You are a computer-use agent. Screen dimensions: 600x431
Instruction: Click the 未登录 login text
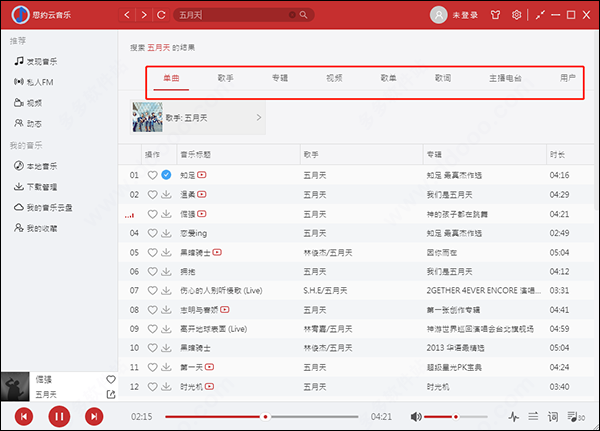tap(465, 15)
